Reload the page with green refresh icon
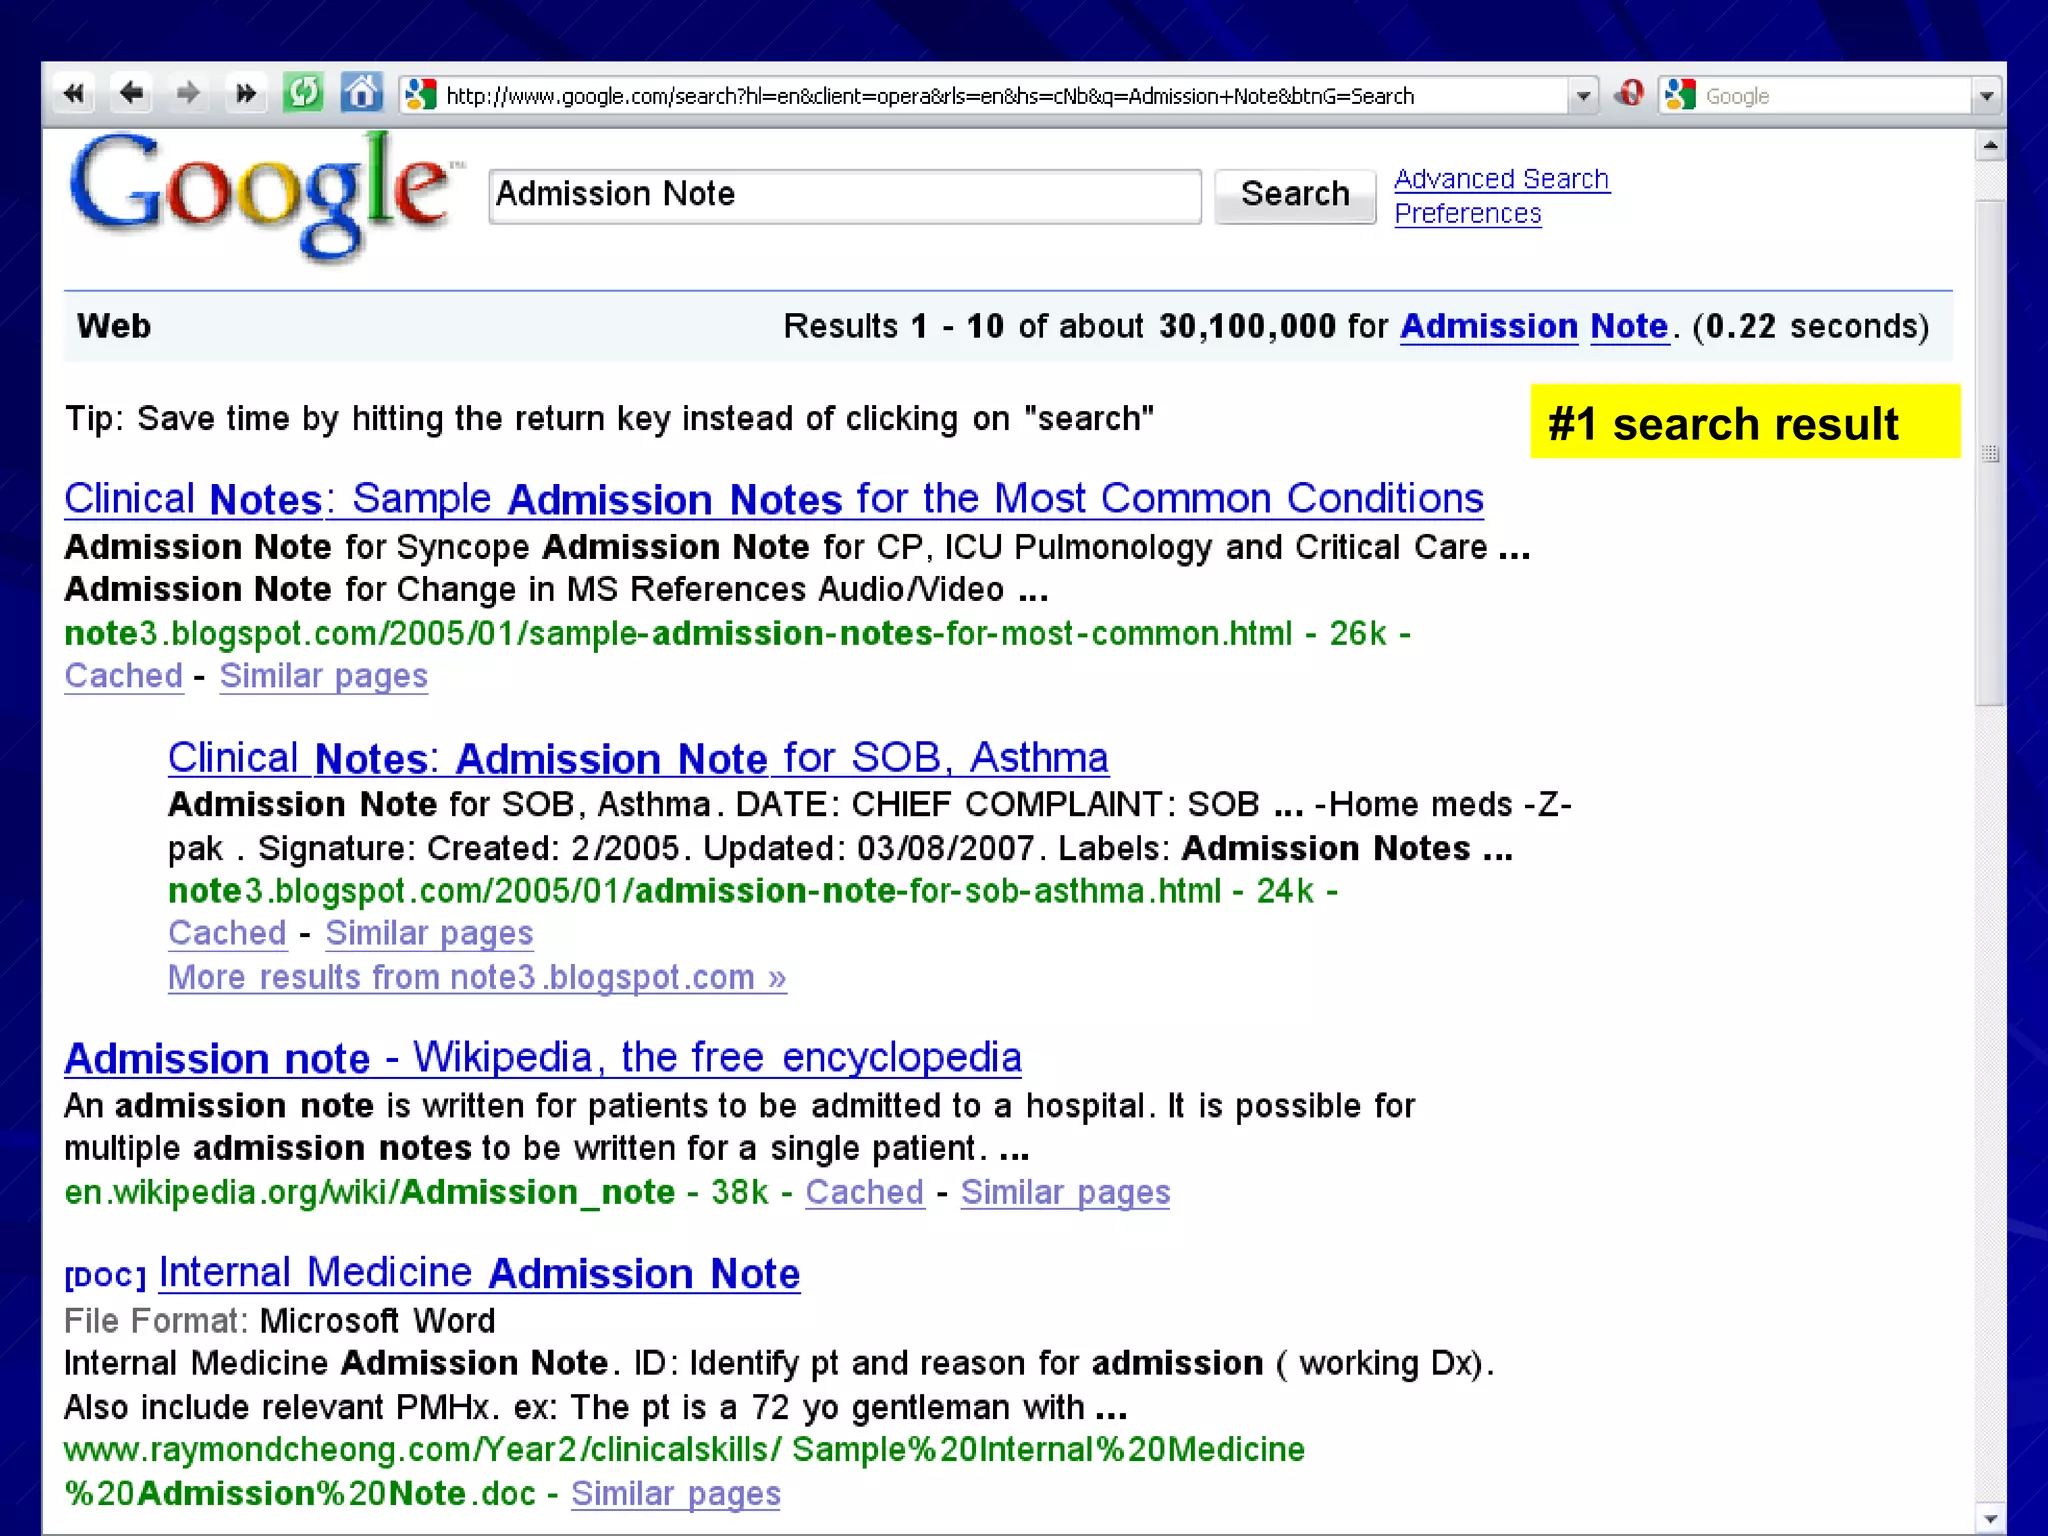Viewport: 2048px width, 1536px height. point(303,94)
